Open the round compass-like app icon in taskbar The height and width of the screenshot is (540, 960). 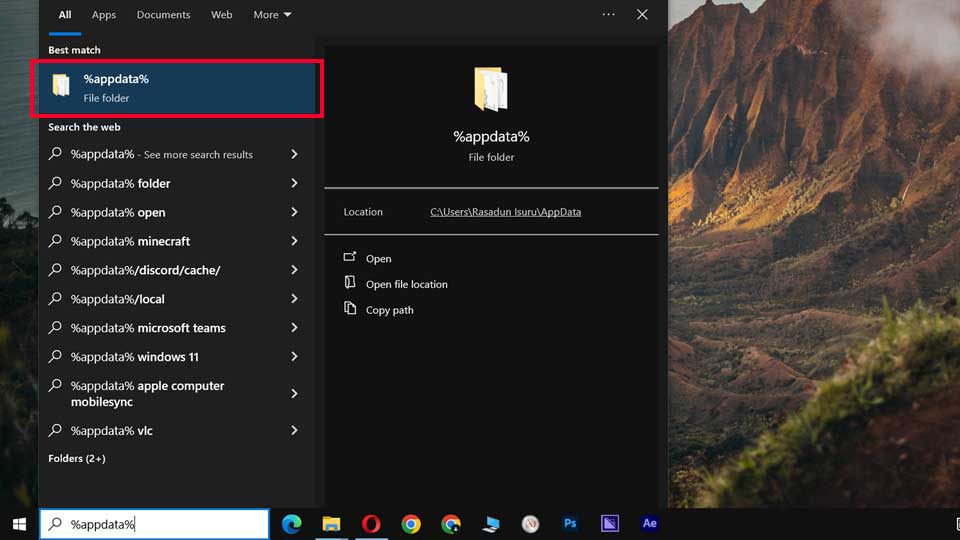[x=530, y=524]
